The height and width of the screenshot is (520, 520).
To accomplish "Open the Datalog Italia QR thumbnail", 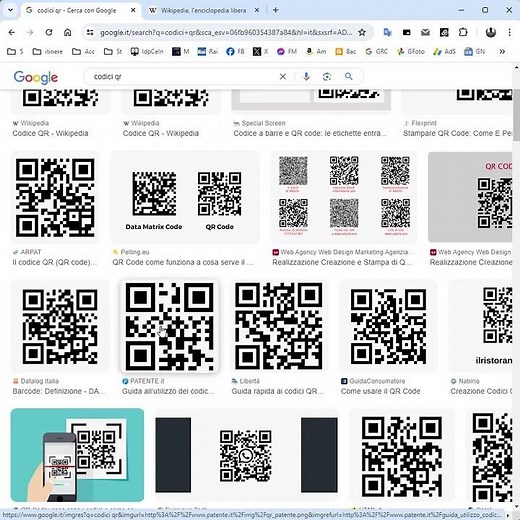I will (x=60, y=326).
